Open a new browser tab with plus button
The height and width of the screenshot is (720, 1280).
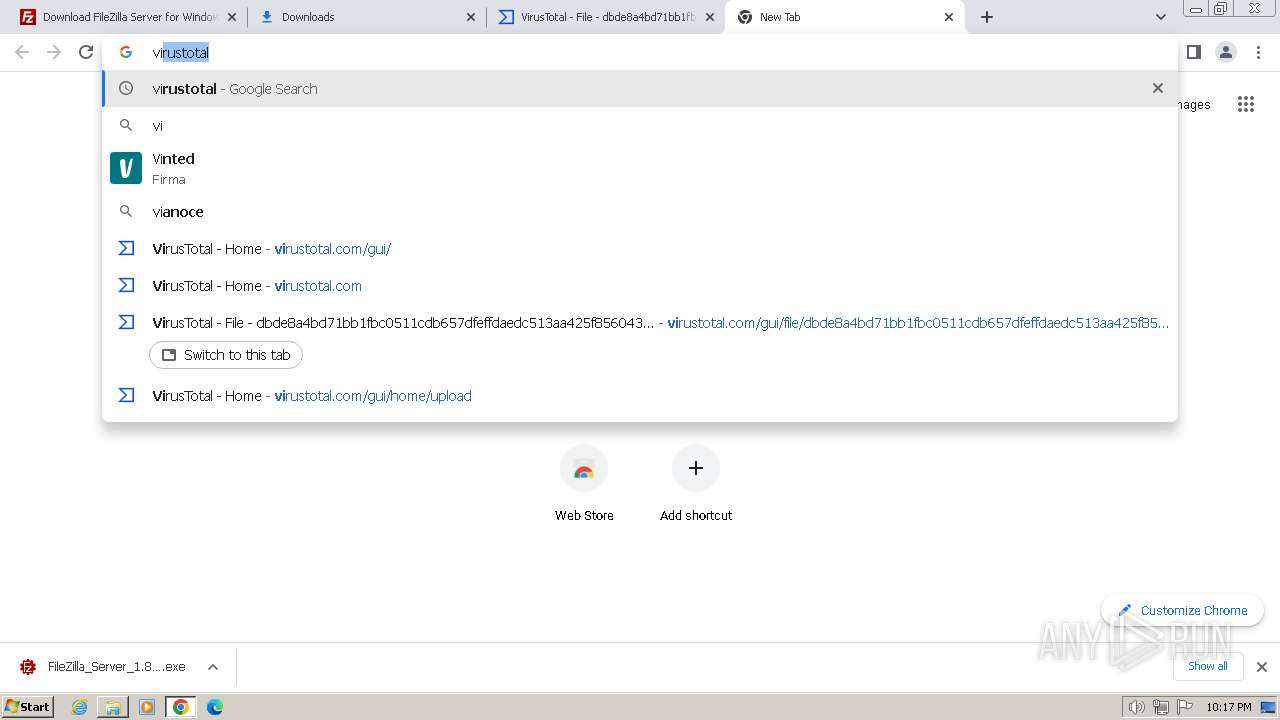(987, 17)
